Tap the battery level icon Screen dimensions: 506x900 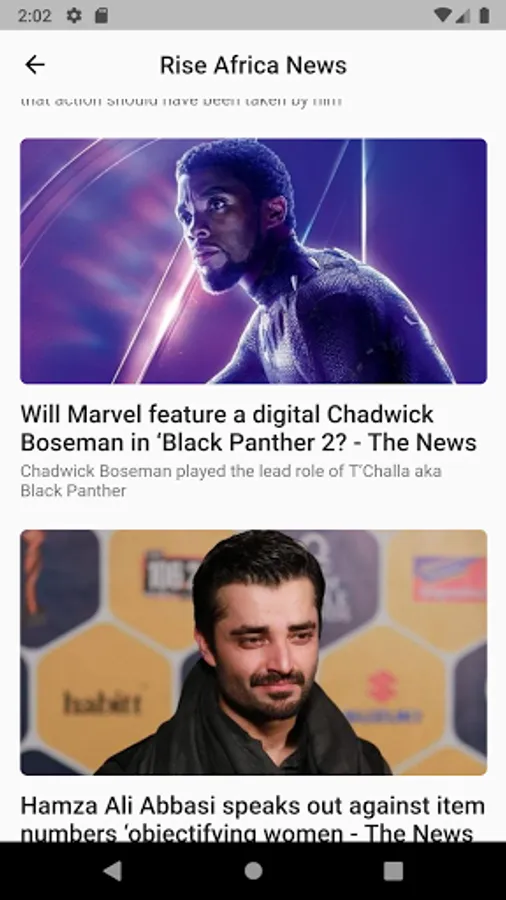[x=485, y=15]
